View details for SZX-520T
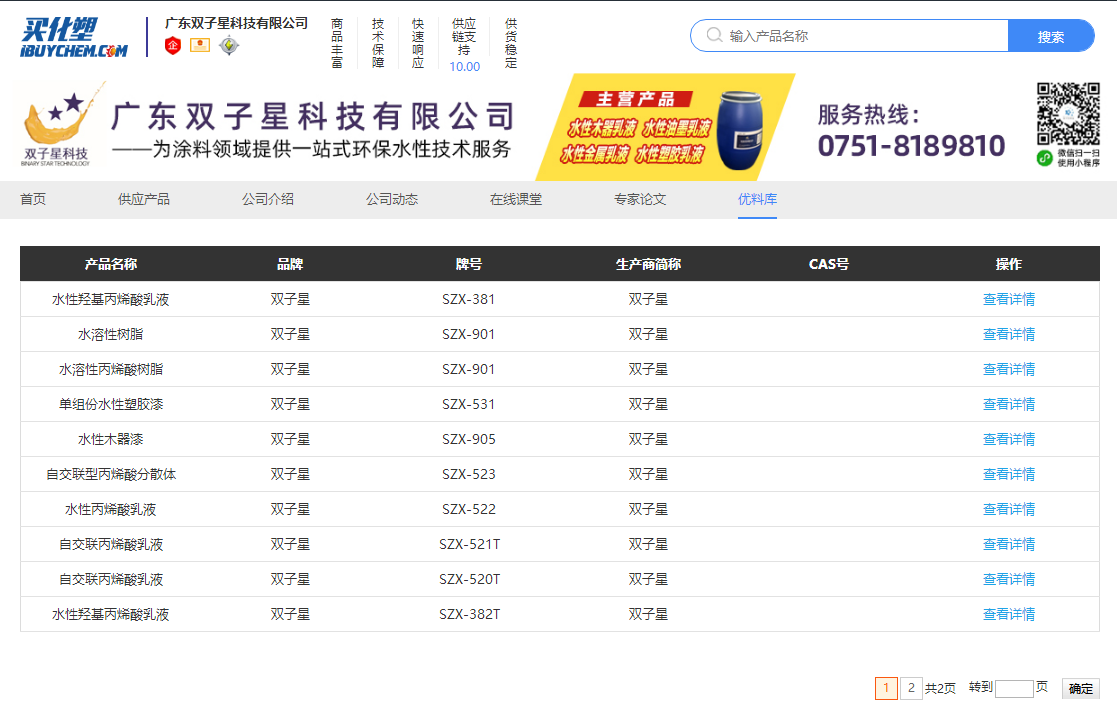The width and height of the screenshot is (1117, 707). tap(1009, 579)
